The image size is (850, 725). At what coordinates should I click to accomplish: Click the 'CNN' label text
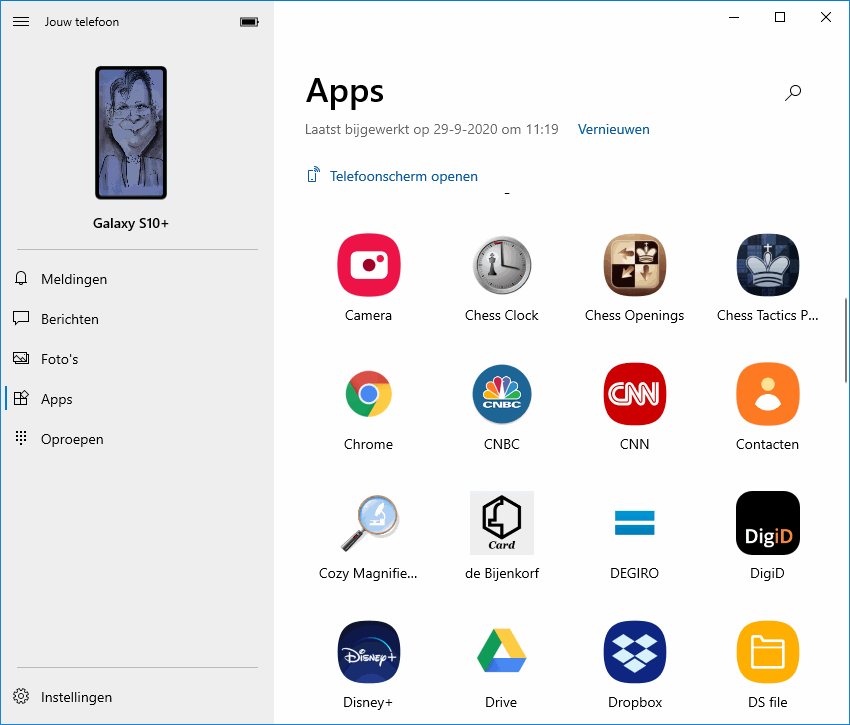(635, 445)
